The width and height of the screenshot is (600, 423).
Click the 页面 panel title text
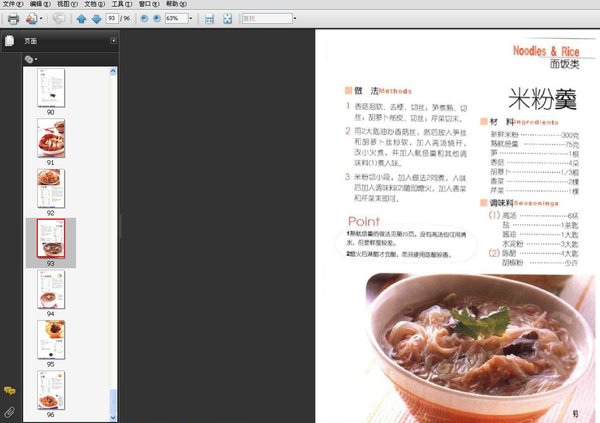coord(31,41)
